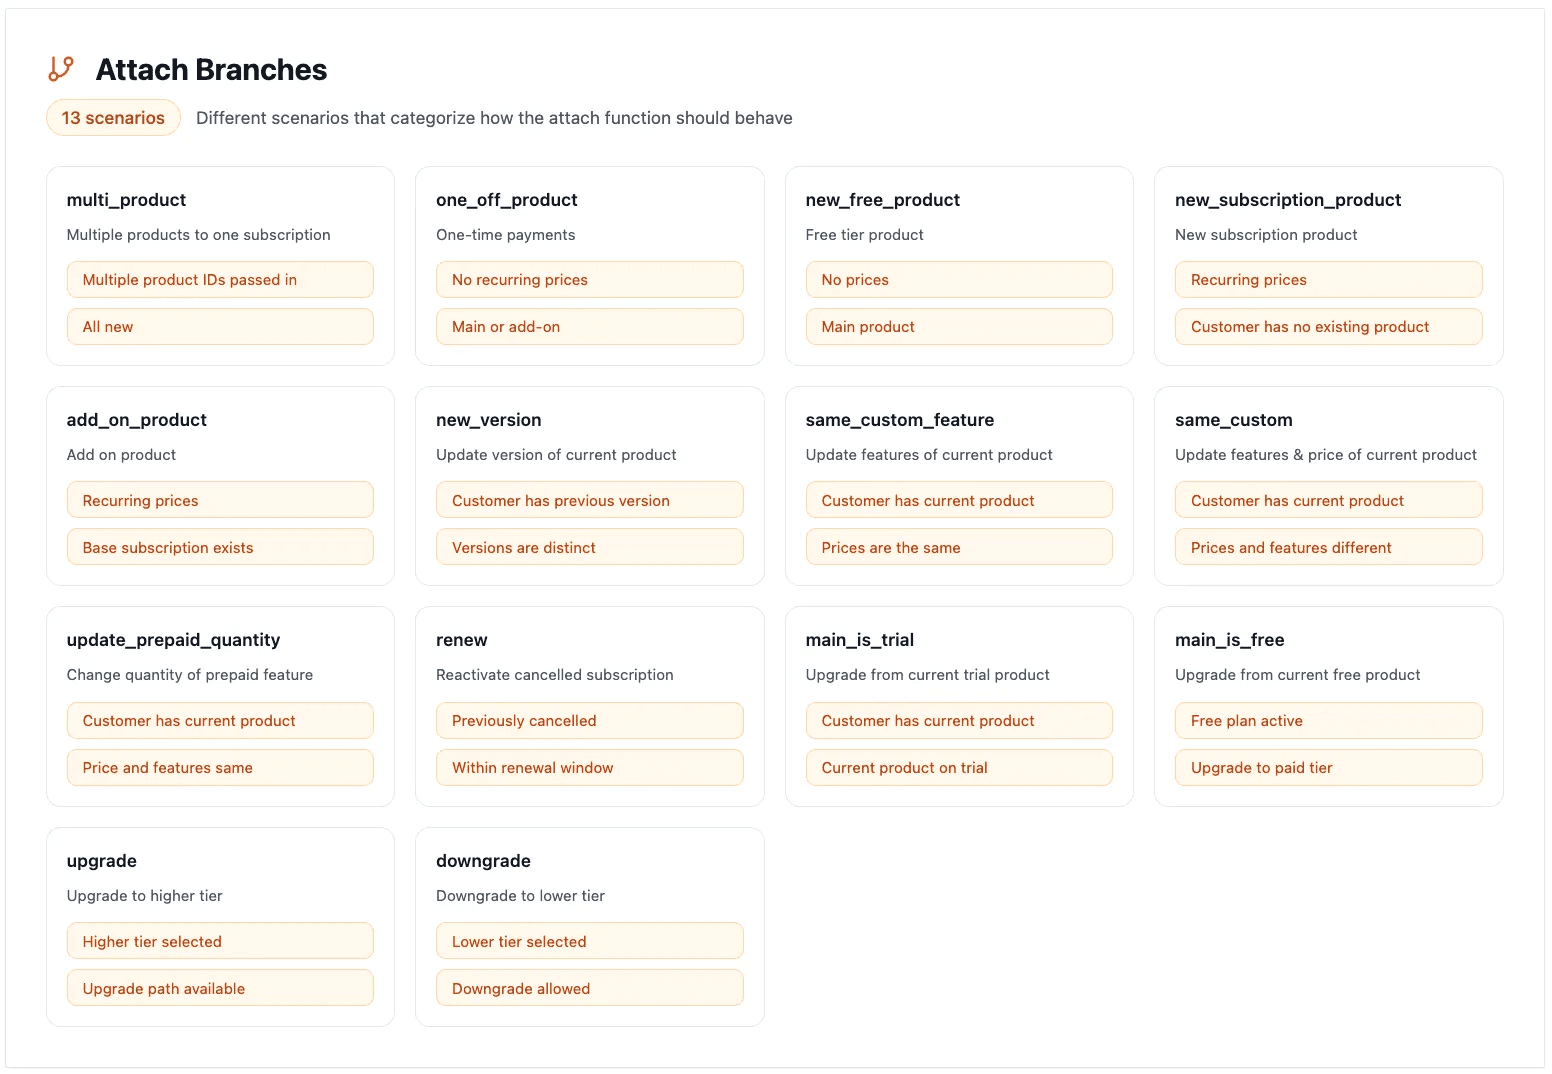The height and width of the screenshot is (1074, 1552).
Task: Select 'Upgrade to paid tier' tag
Action: (1329, 768)
